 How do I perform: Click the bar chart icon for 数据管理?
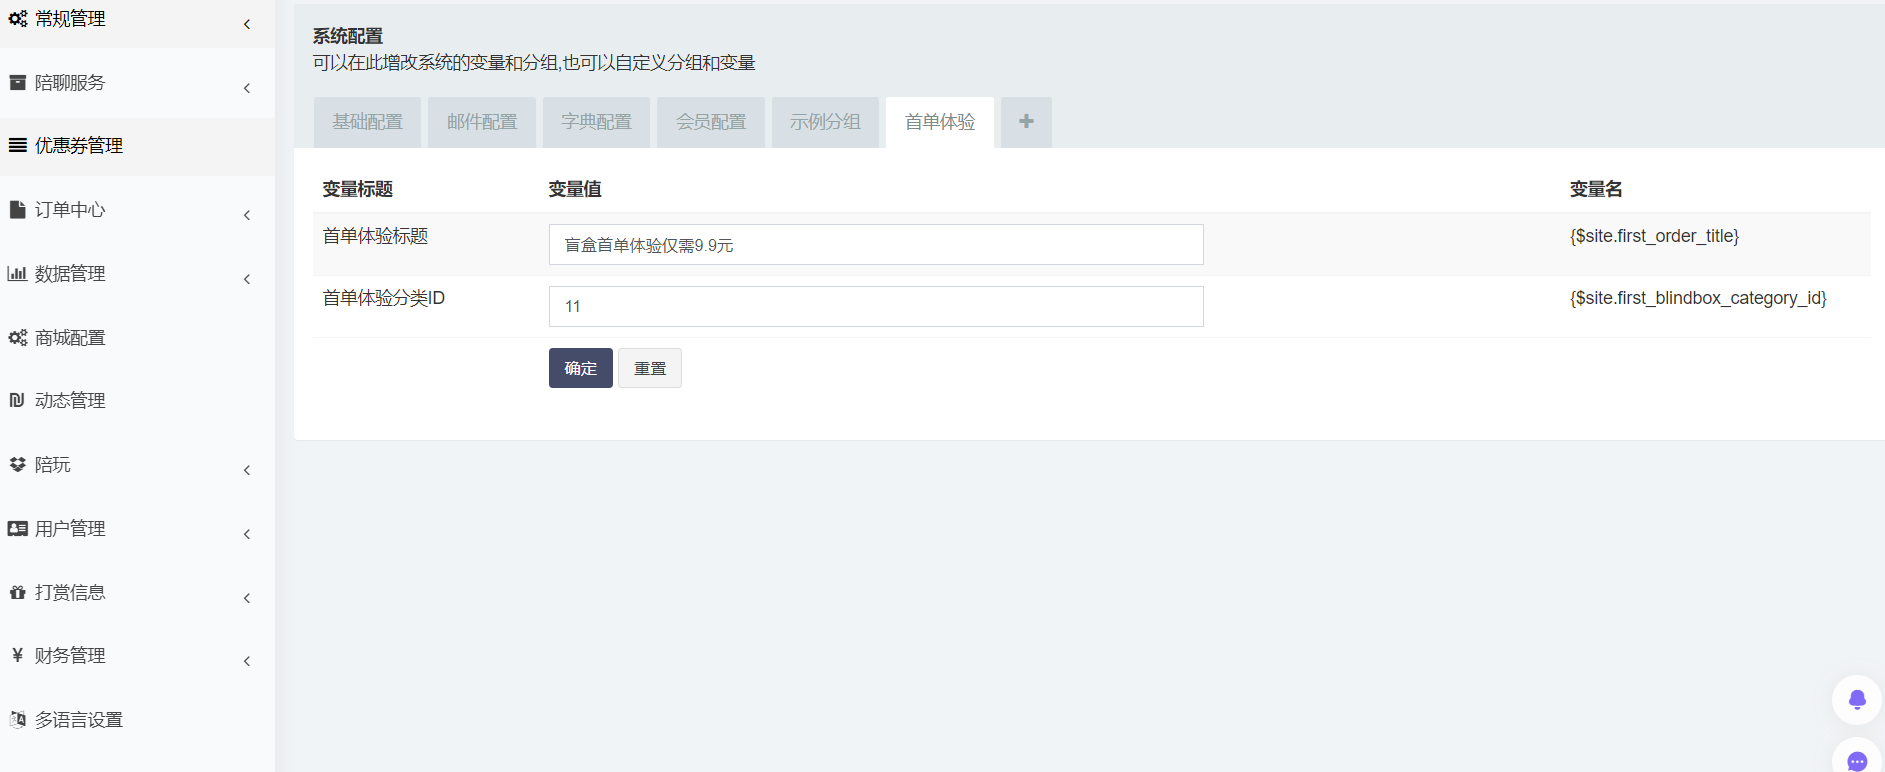click(17, 273)
